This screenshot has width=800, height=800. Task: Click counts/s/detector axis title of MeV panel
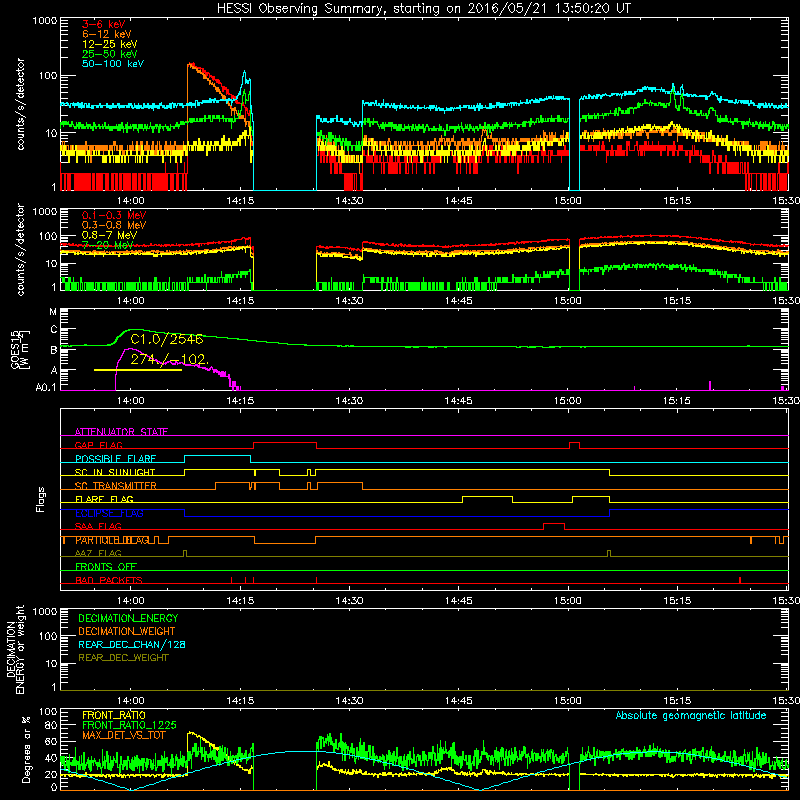(20, 250)
